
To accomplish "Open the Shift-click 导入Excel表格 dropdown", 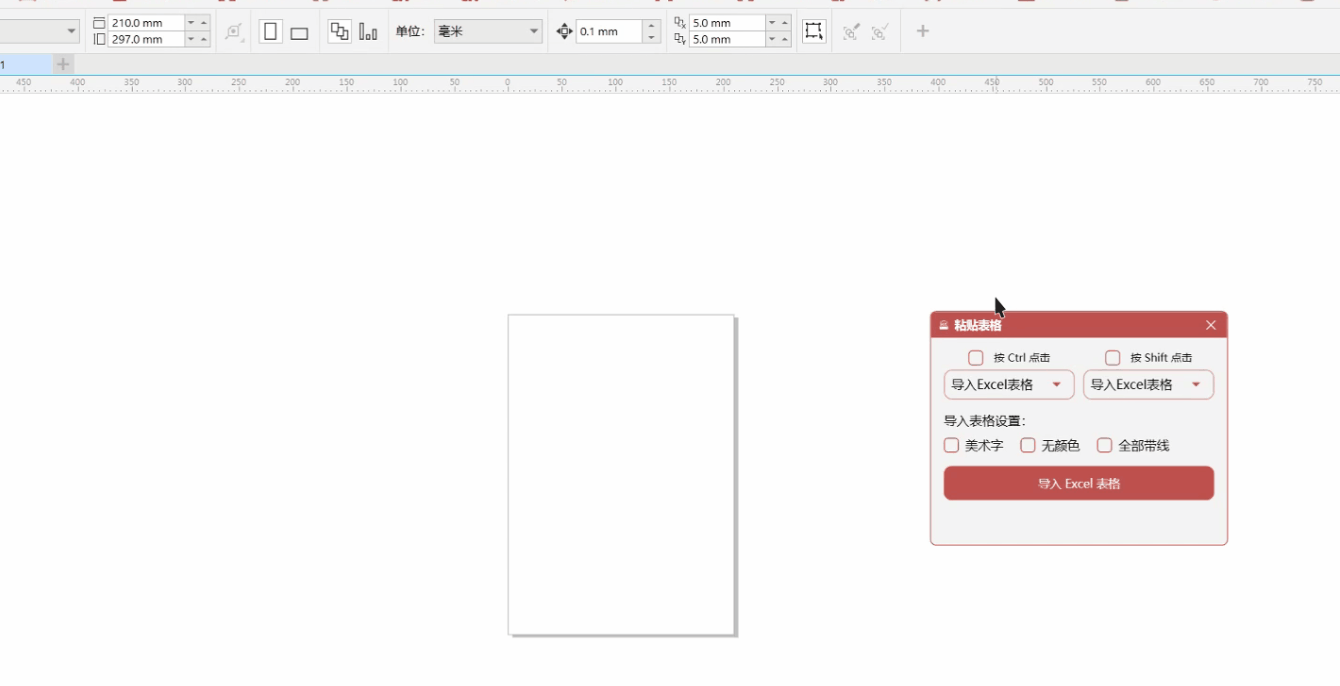I will click(x=1148, y=385).
